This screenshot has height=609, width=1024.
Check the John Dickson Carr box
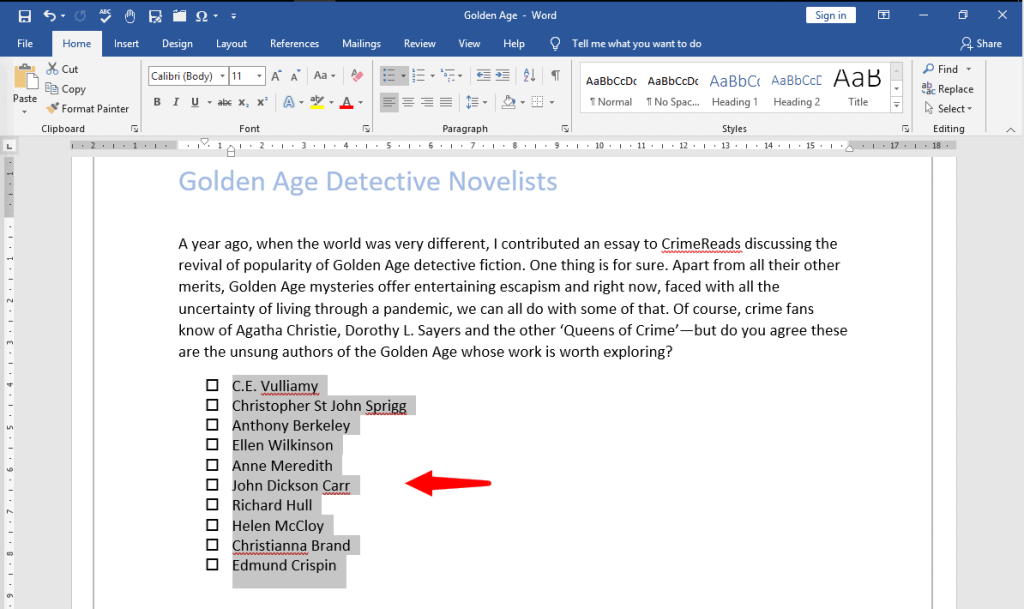212,484
